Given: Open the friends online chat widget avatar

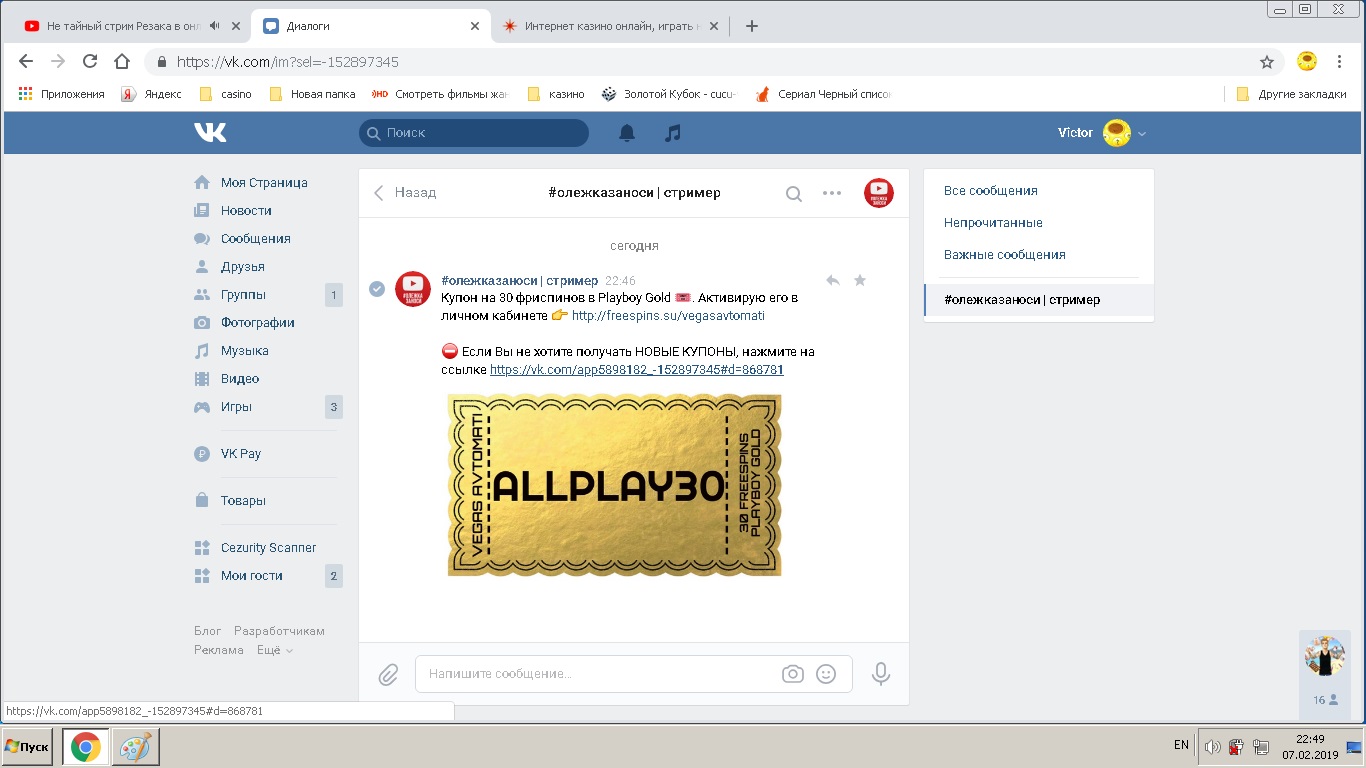Looking at the screenshot, I should tap(1324, 656).
